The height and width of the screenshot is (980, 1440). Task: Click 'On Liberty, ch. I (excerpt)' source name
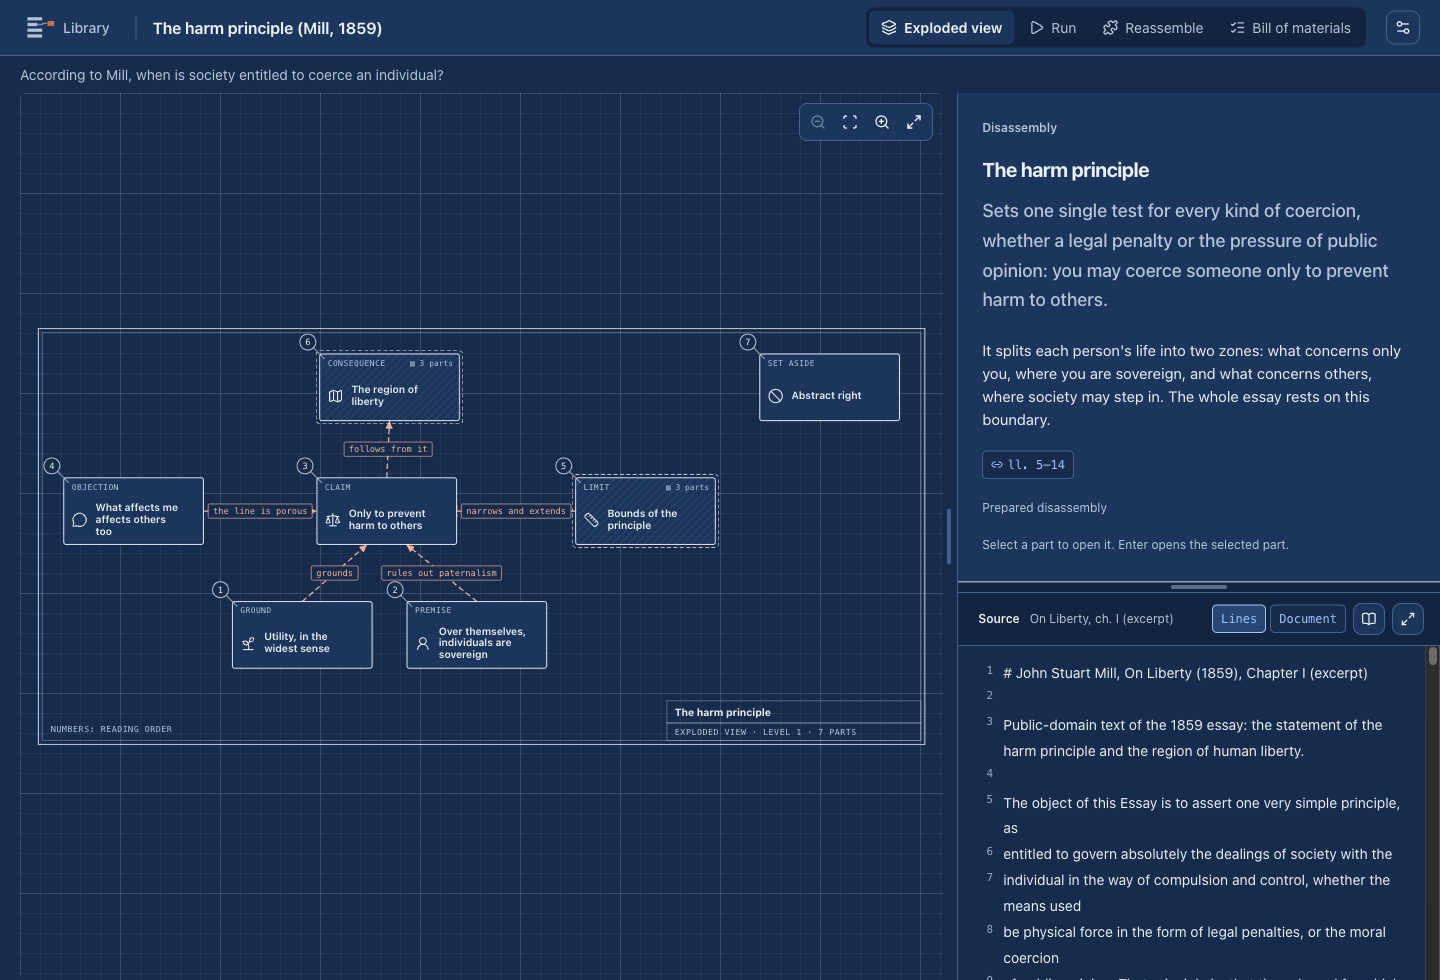1101,619
